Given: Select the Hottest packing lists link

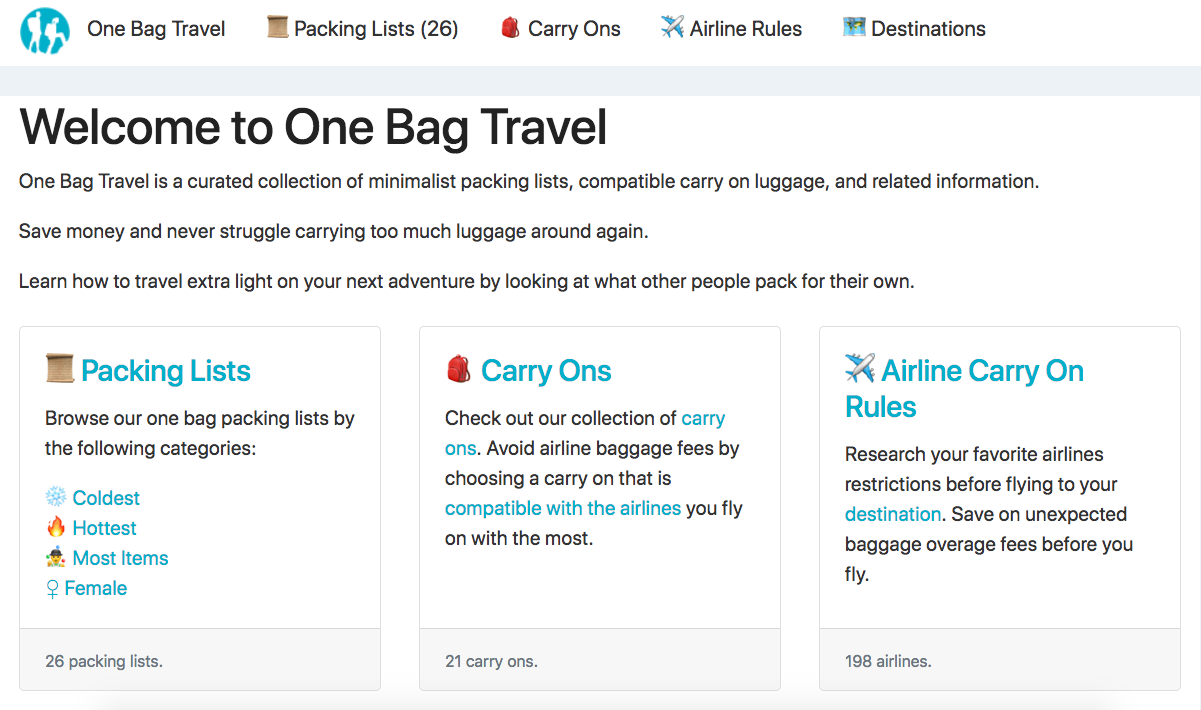Looking at the screenshot, I should (x=103, y=527).
